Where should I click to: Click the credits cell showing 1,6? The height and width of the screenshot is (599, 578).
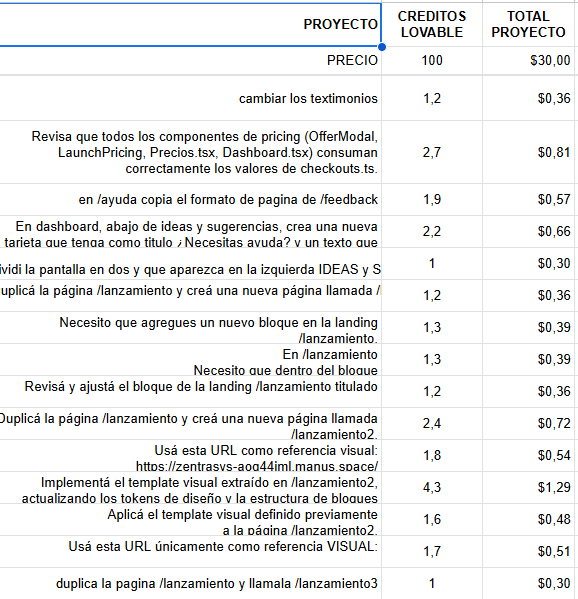432,520
